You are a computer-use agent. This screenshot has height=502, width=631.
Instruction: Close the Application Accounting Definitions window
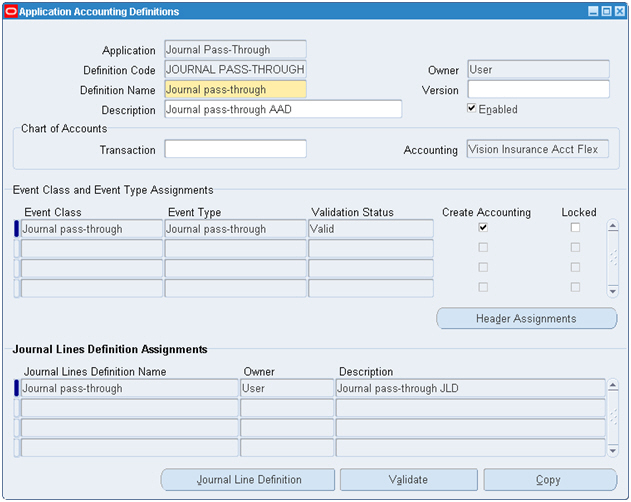(x=620, y=11)
